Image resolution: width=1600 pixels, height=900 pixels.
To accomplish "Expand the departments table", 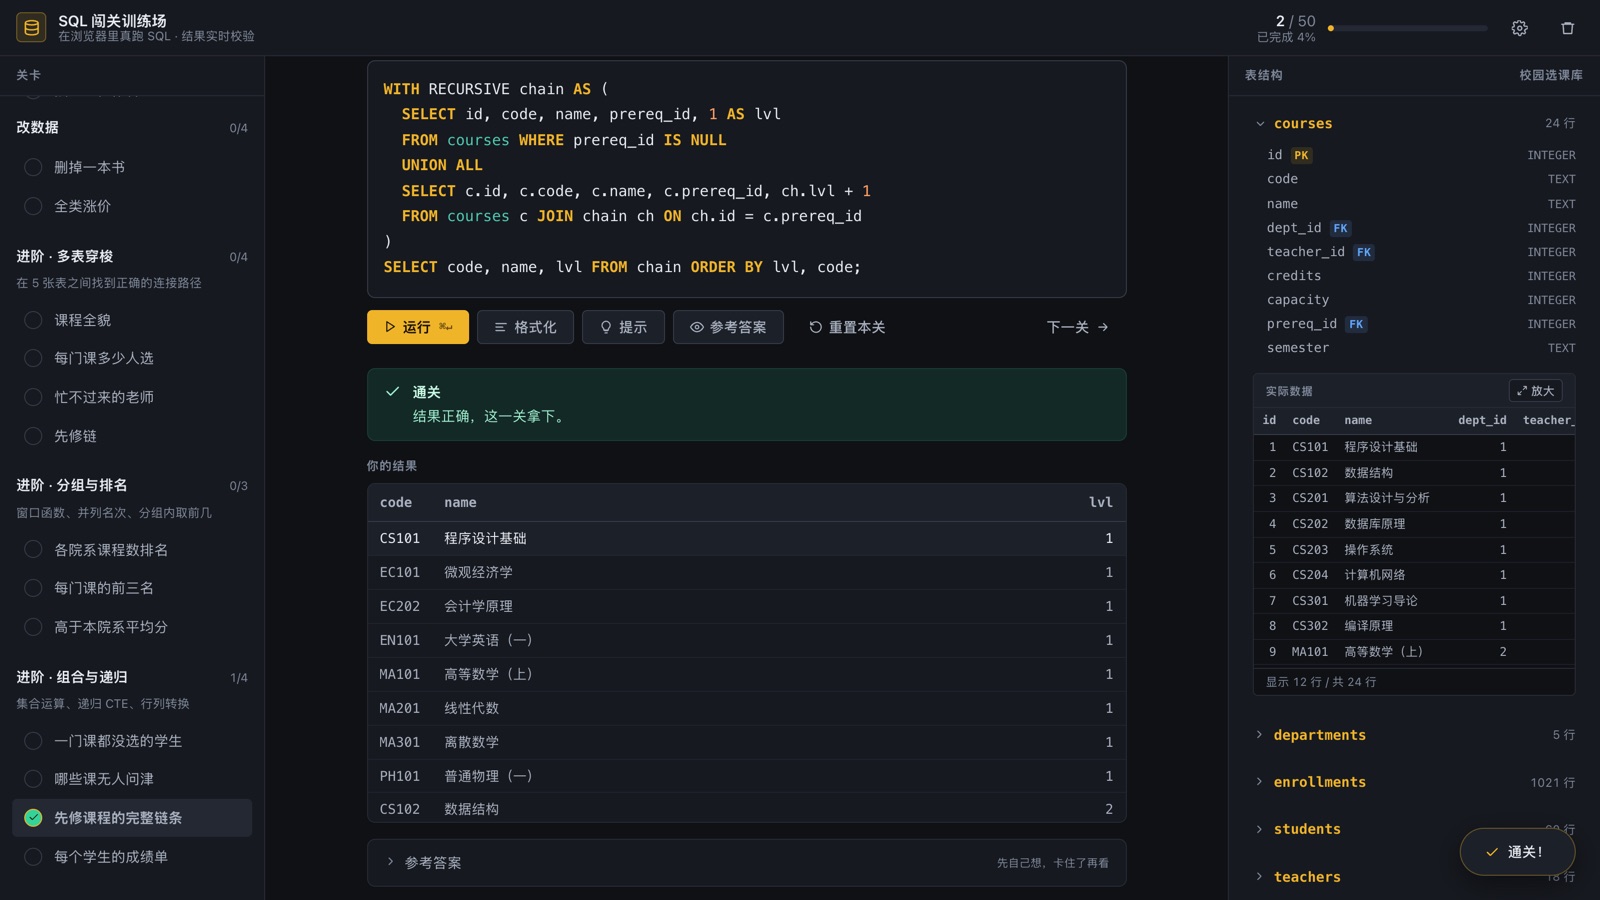I will pyautogui.click(x=1414, y=735).
